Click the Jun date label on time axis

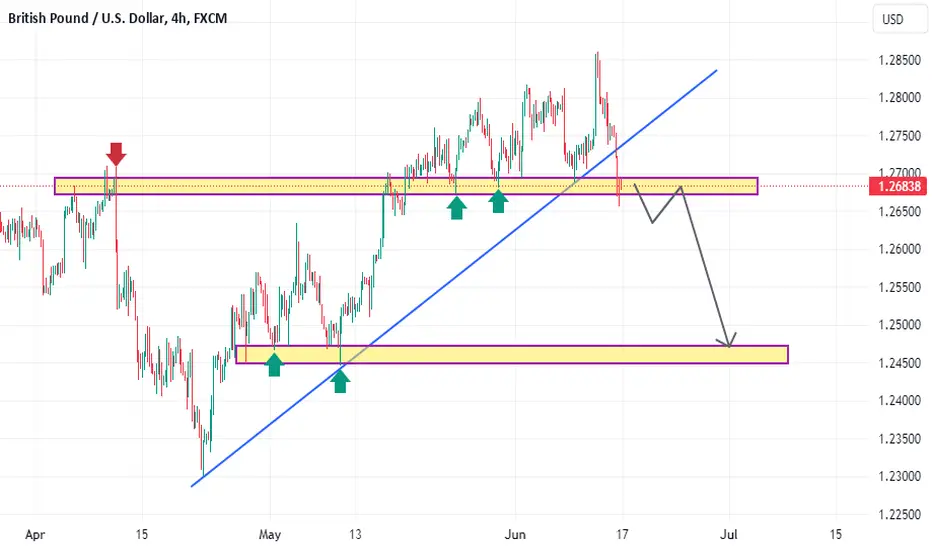(x=515, y=535)
